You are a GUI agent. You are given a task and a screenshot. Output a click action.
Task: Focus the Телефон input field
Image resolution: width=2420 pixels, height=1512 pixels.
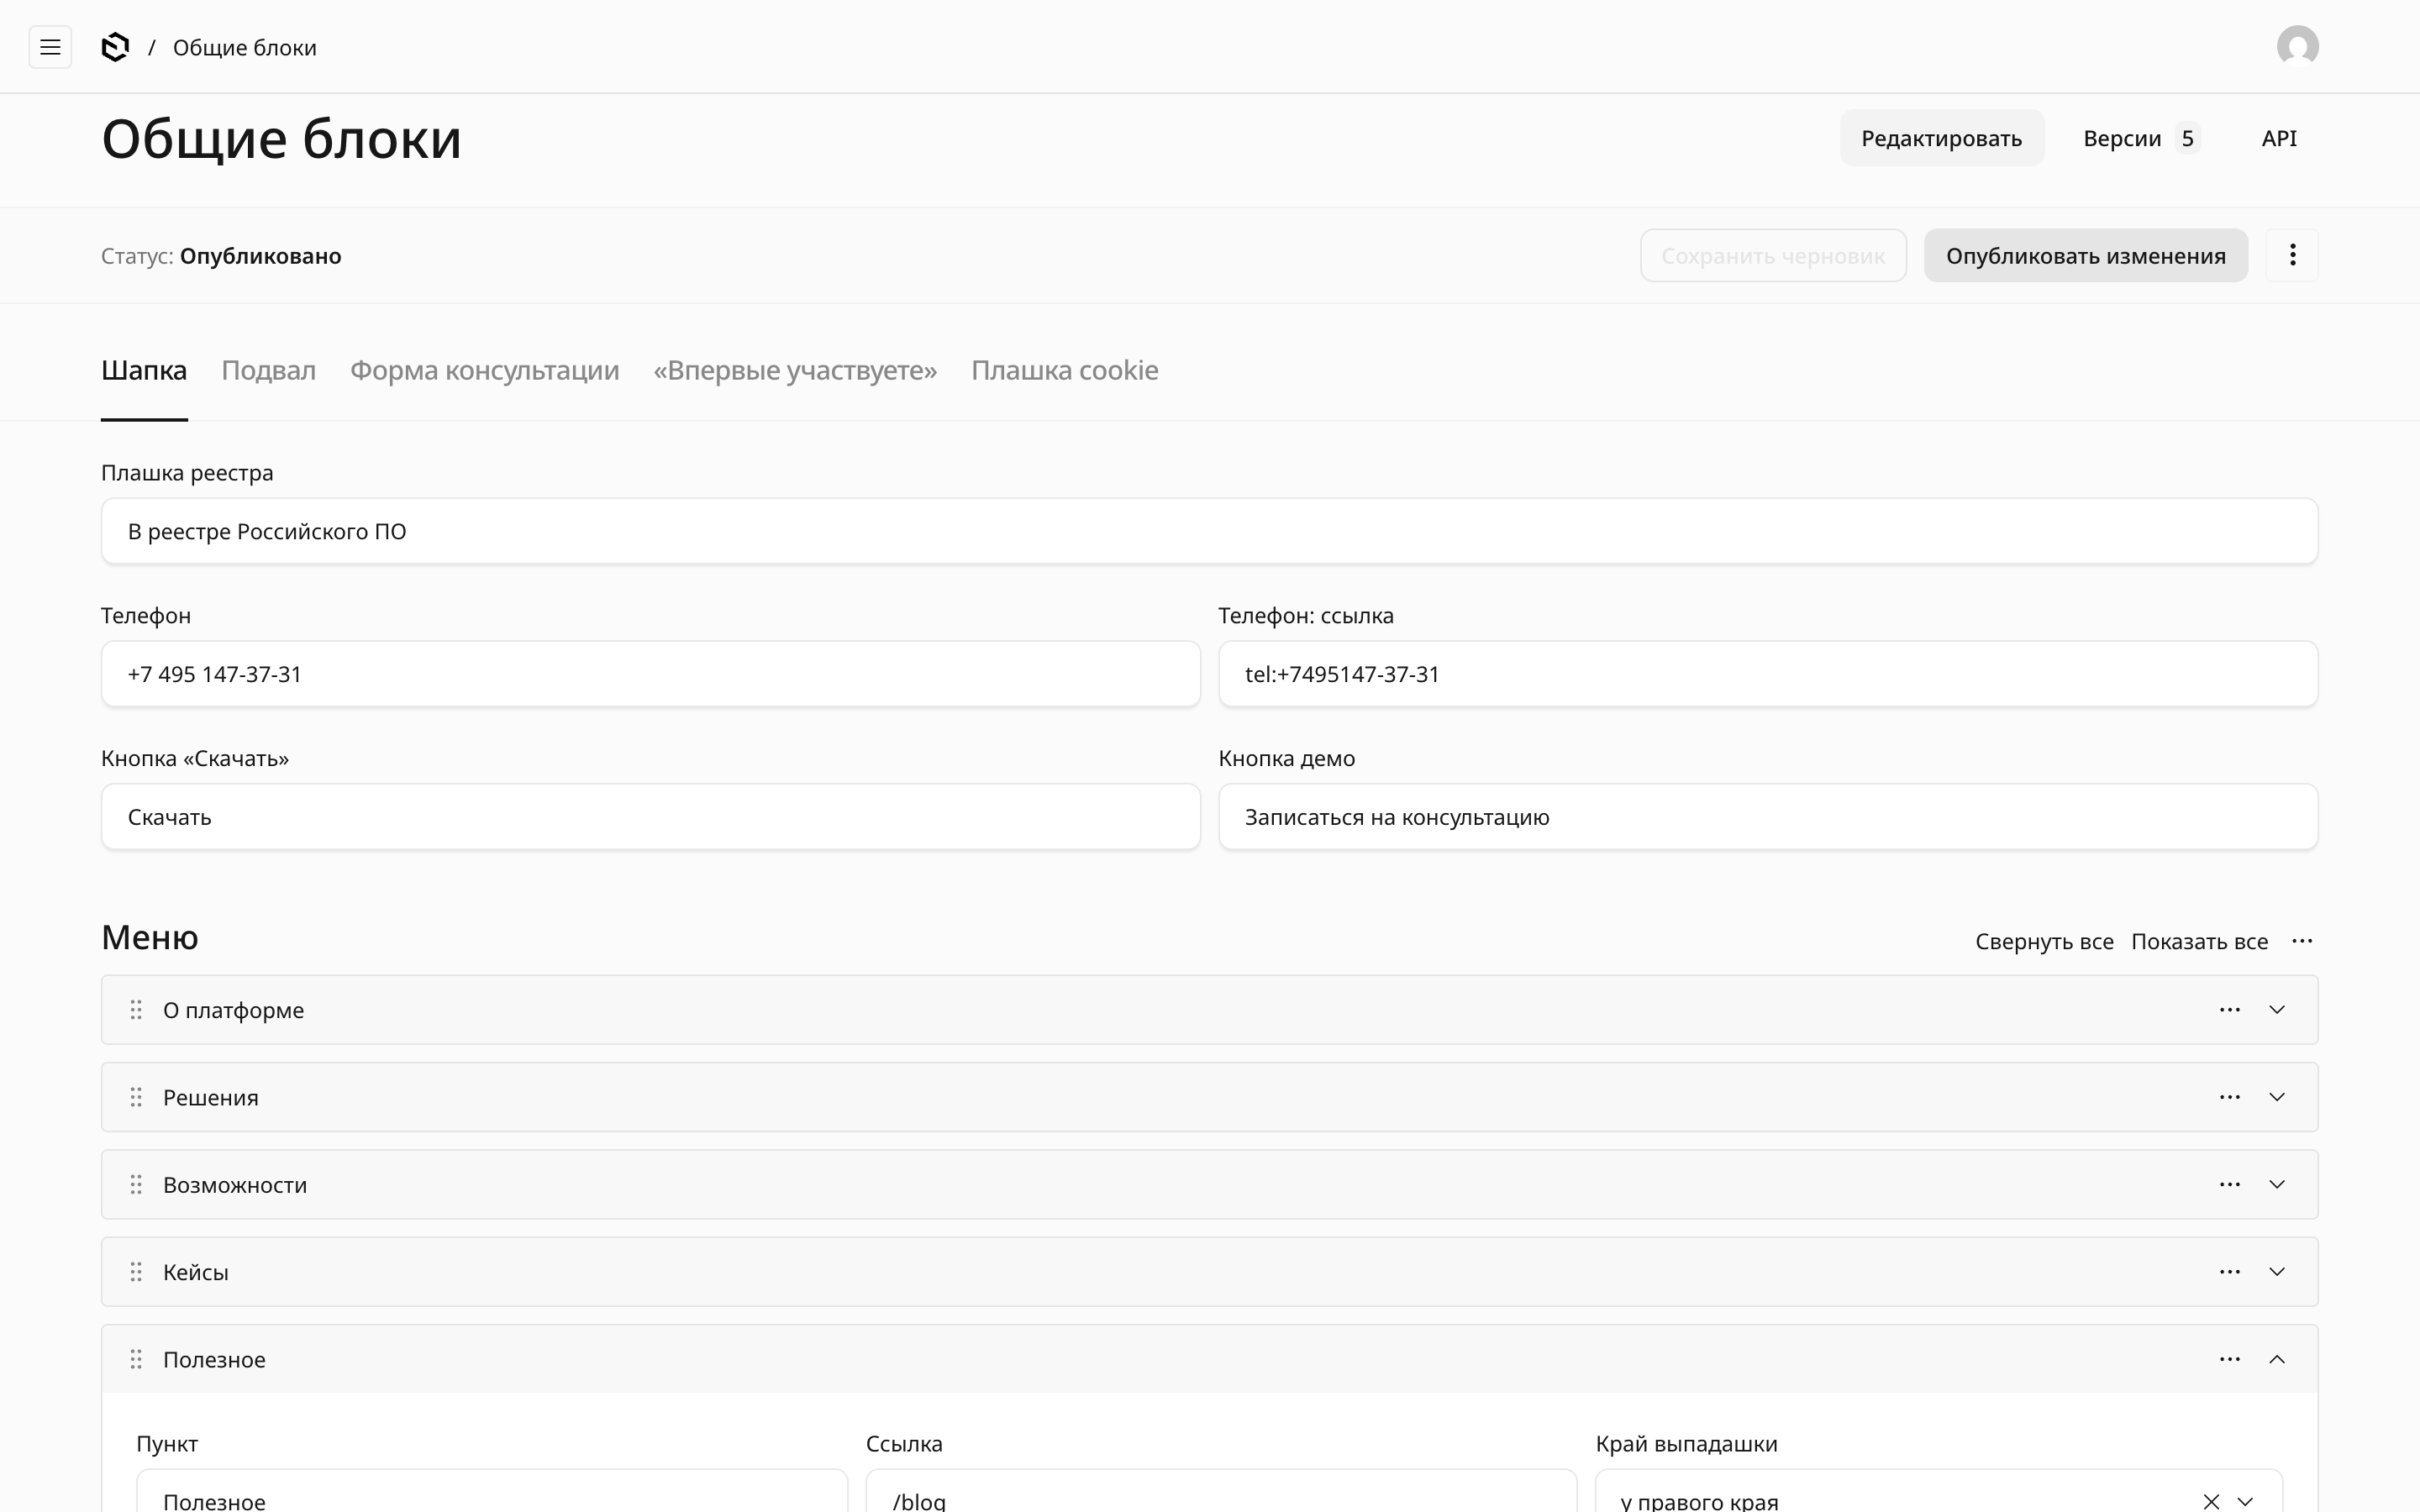(x=650, y=674)
